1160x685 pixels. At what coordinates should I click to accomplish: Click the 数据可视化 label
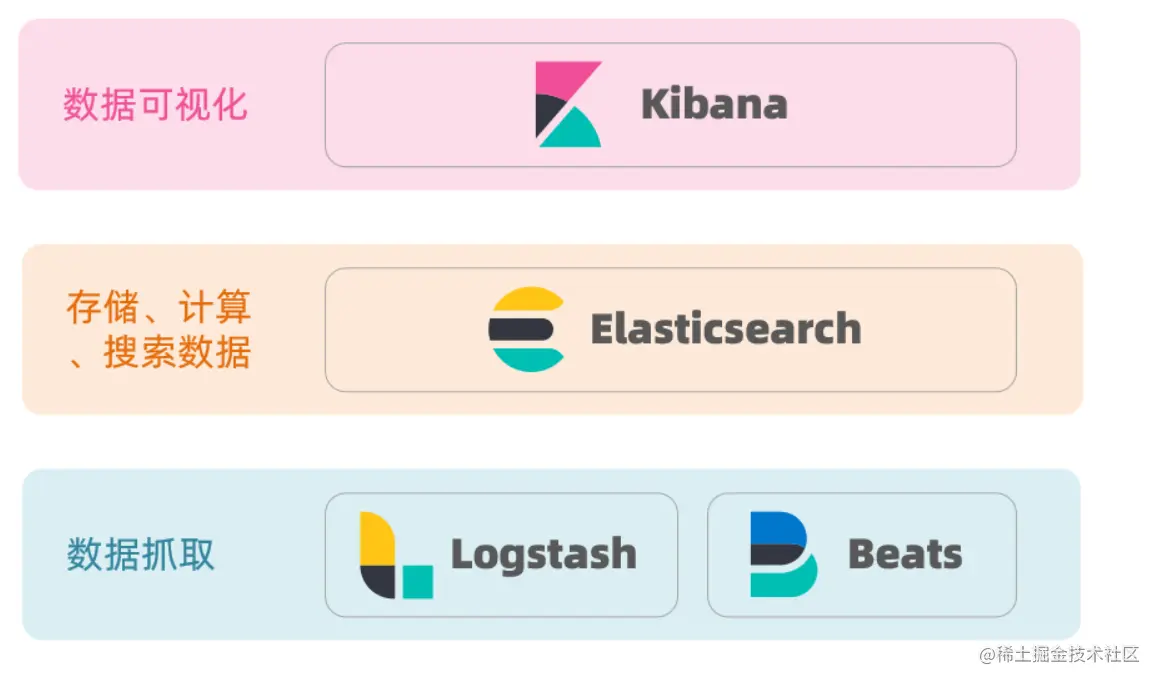155,104
